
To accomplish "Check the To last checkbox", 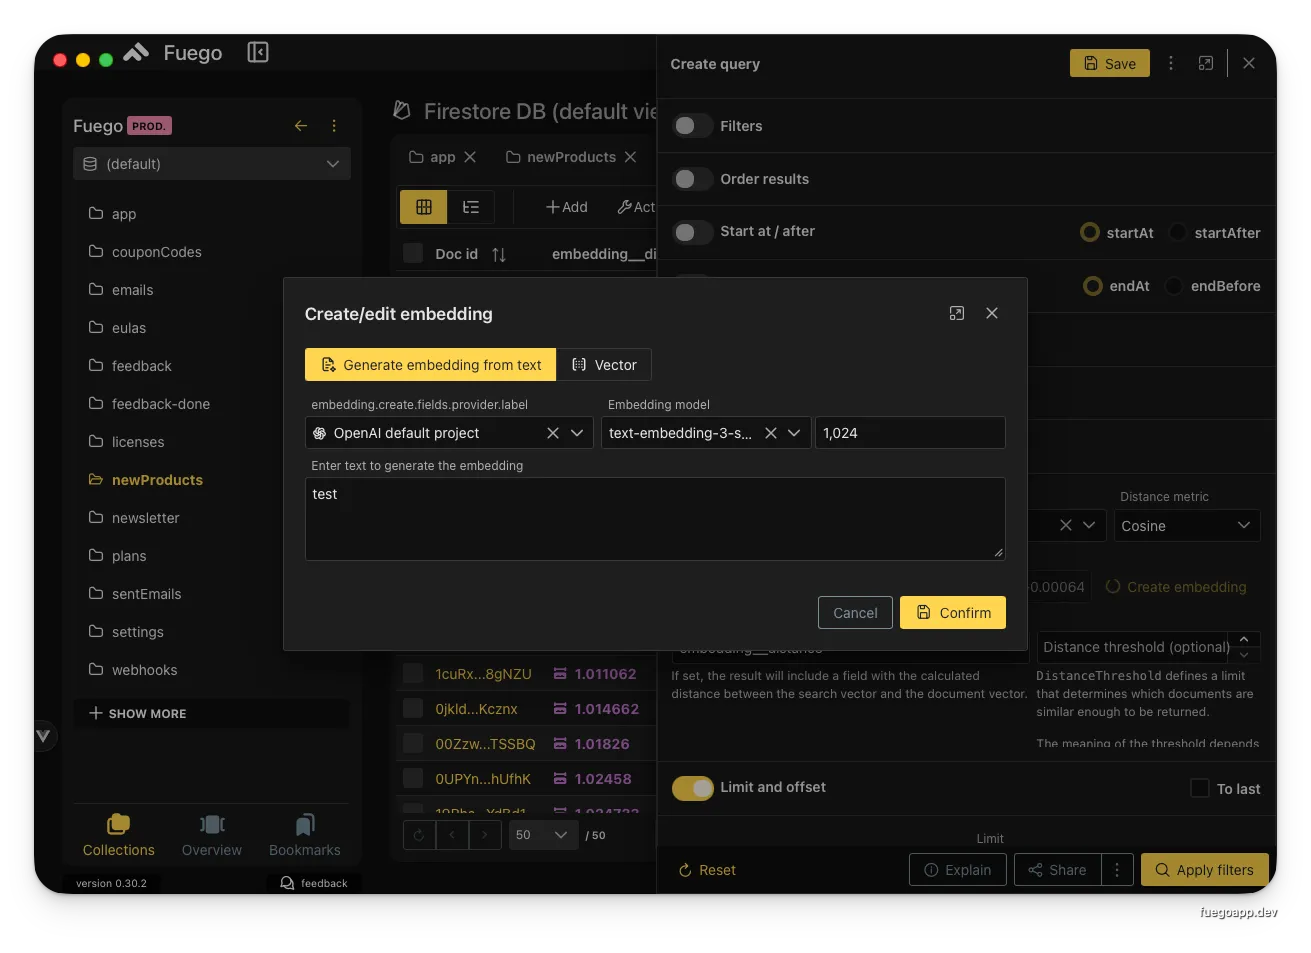I will 1198,788.
